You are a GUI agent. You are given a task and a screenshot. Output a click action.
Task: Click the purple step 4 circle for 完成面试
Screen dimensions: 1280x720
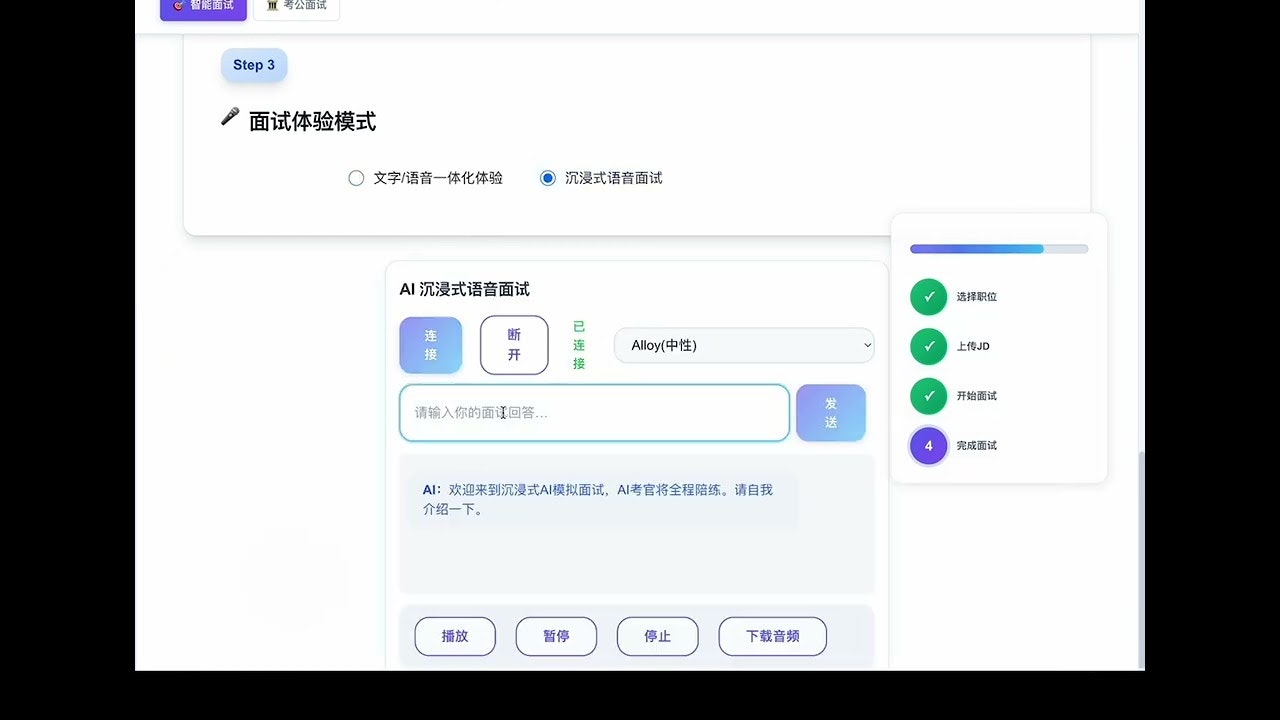(x=928, y=445)
